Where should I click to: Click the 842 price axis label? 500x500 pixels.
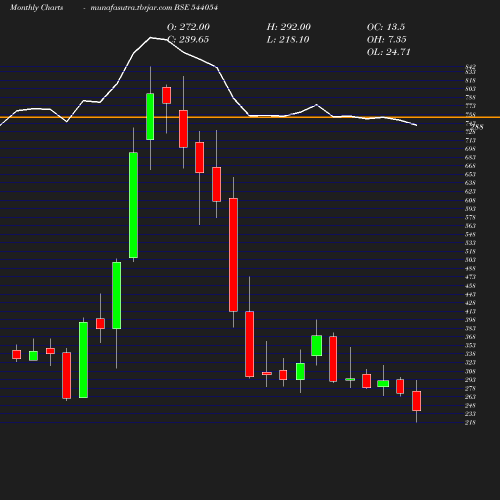[x=470, y=67]
